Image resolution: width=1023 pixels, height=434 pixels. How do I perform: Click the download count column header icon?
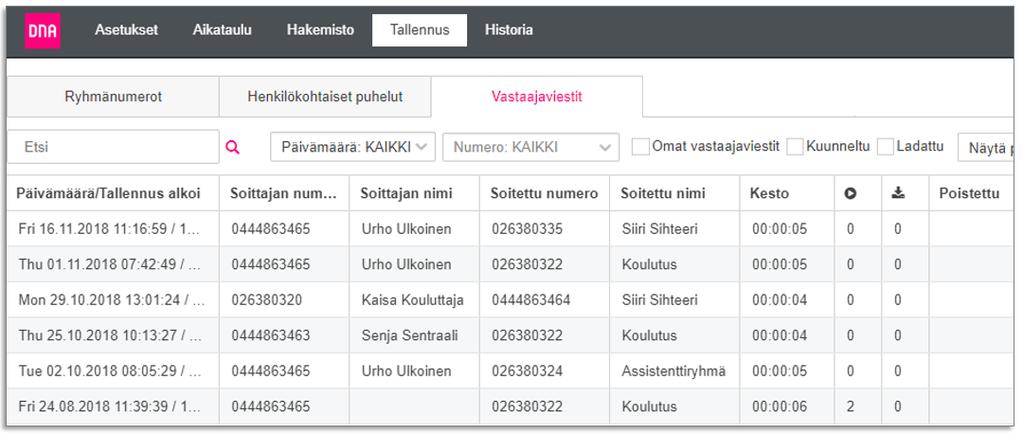click(x=898, y=193)
